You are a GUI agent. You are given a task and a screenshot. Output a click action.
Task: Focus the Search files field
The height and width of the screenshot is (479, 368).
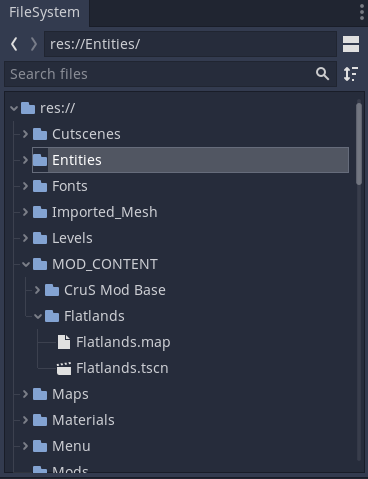(x=170, y=74)
